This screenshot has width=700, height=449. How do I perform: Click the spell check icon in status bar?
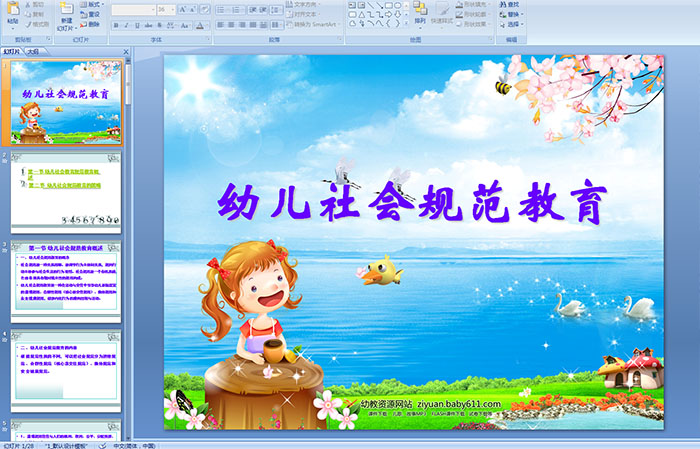pos(102,445)
